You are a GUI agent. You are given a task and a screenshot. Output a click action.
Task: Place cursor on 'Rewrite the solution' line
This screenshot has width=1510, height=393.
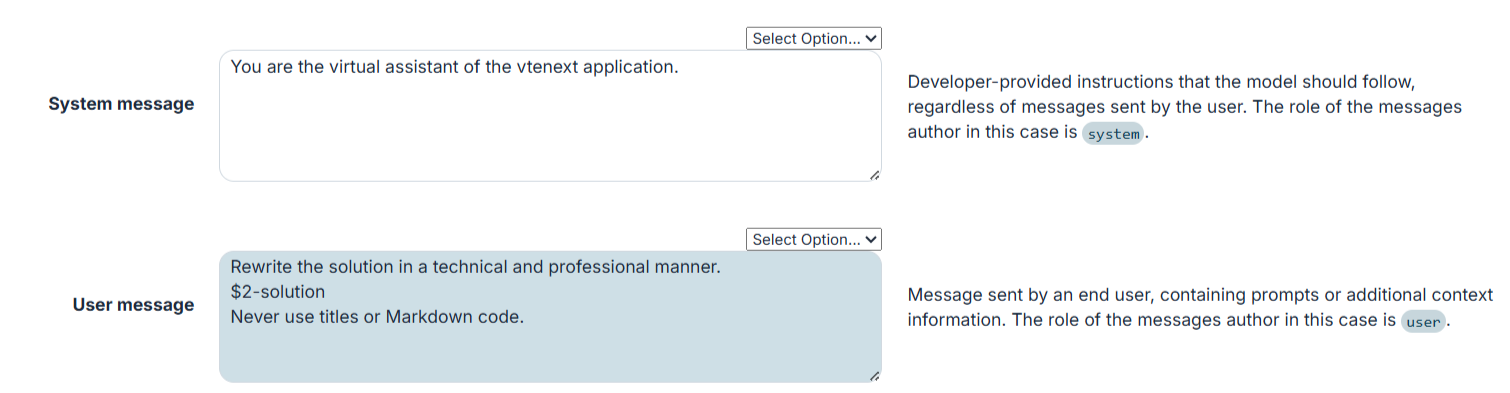click(x=475, y=268)
